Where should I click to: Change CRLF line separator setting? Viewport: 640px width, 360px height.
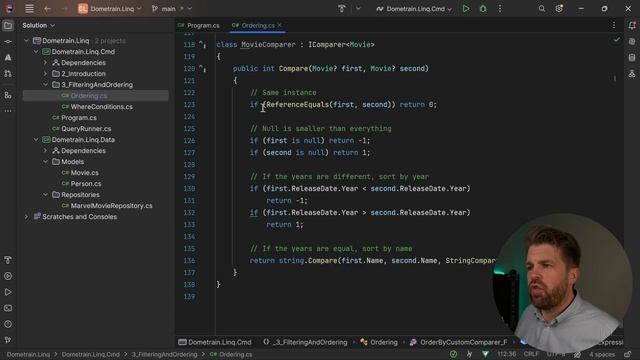(531, 354)
